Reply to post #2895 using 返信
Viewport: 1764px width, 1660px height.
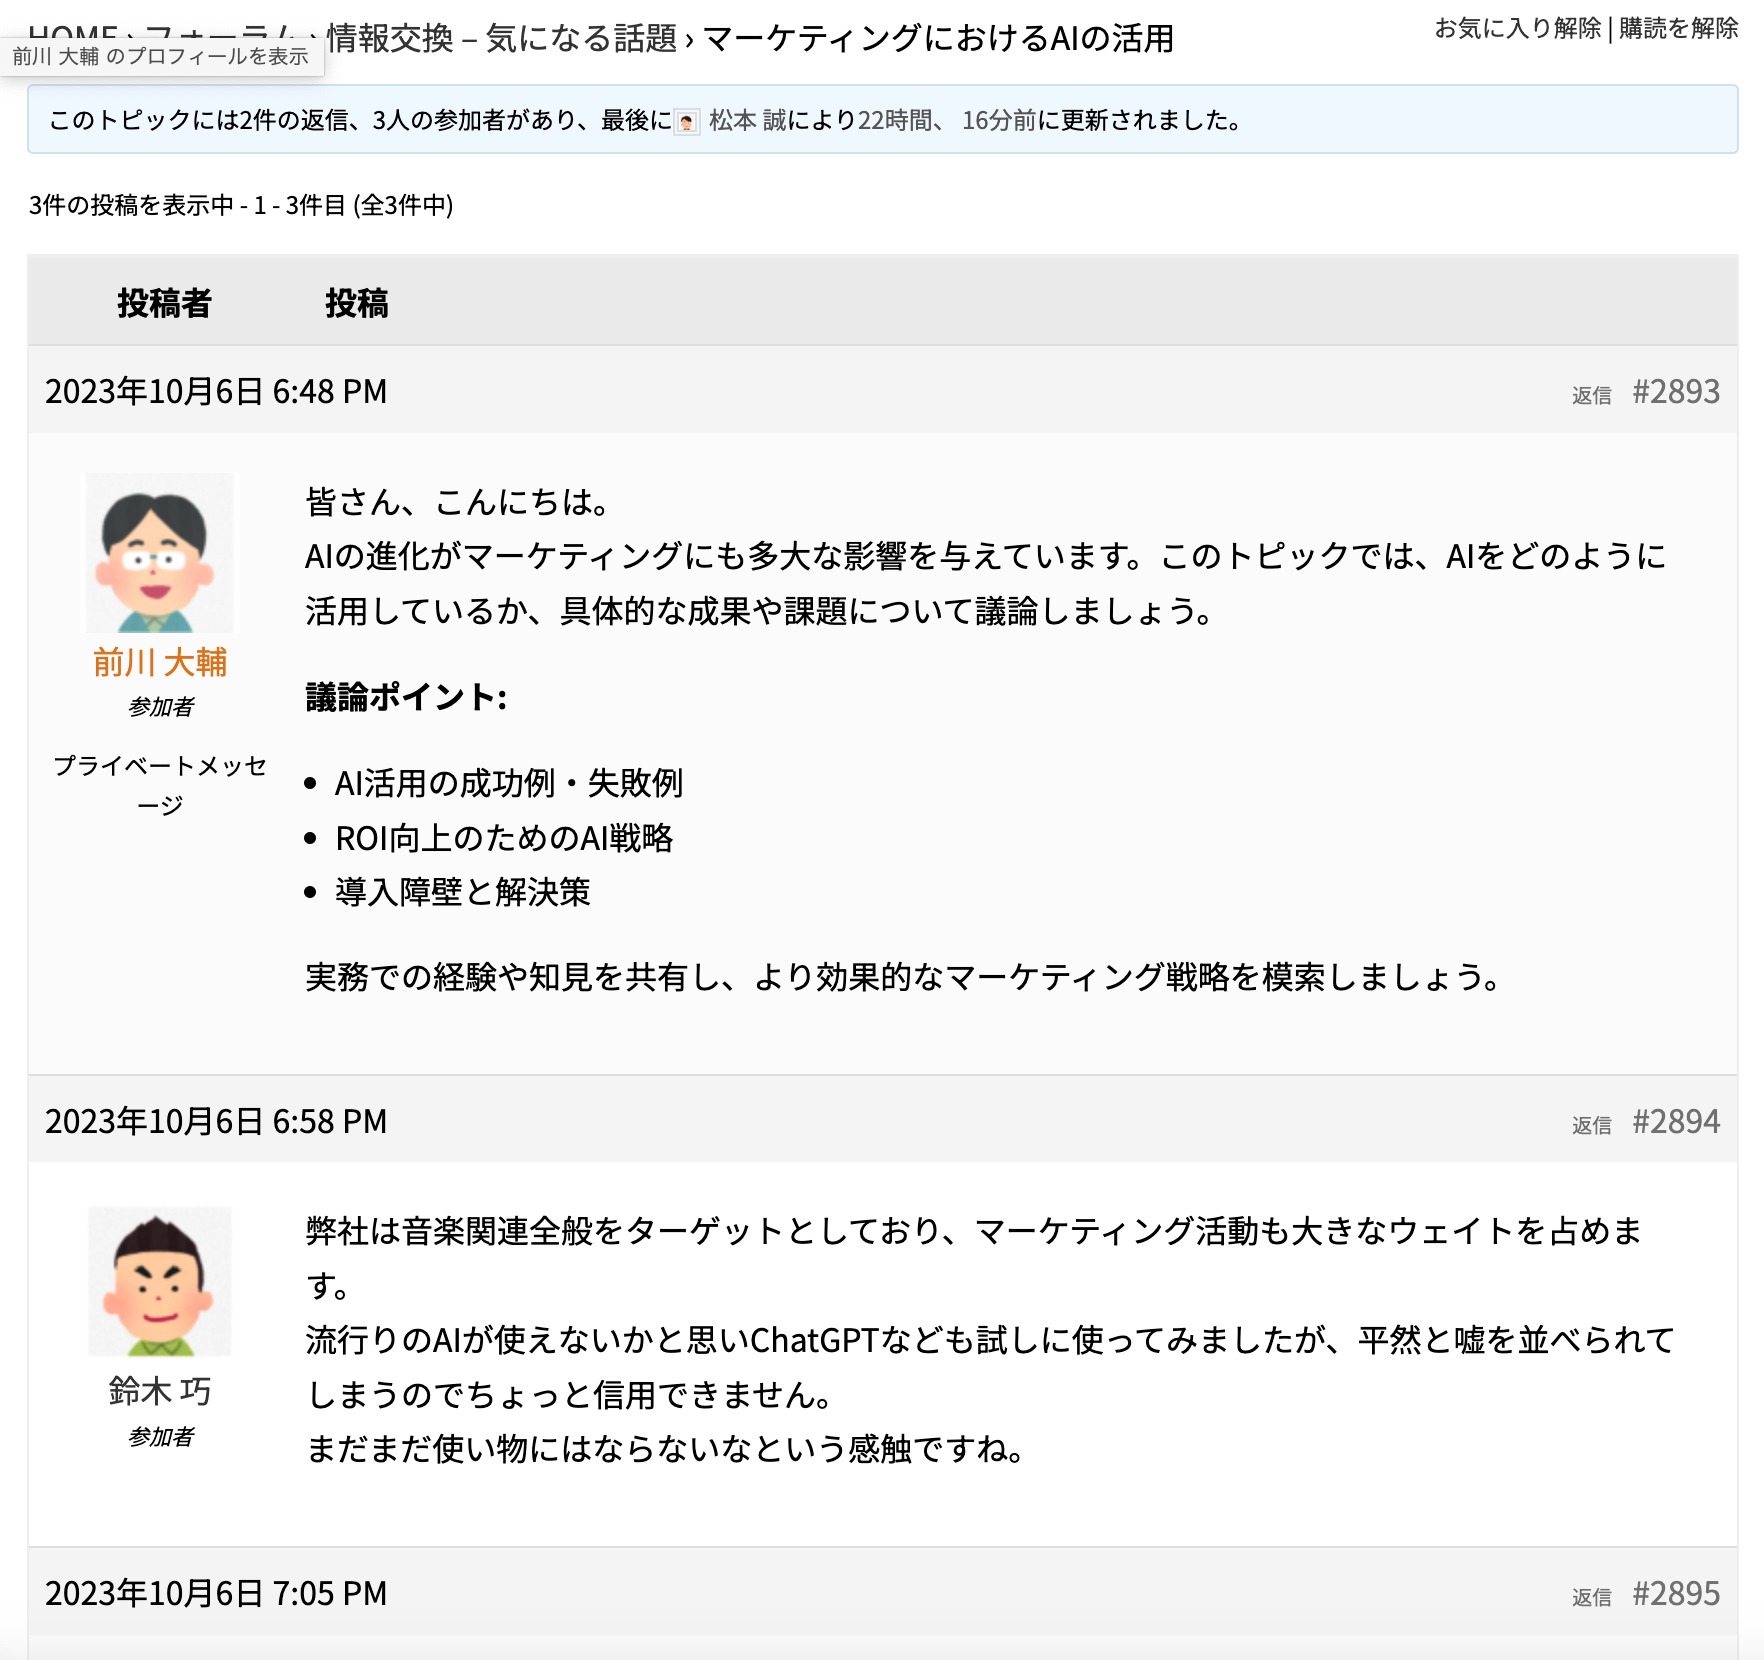(x=1590, y=1597)
